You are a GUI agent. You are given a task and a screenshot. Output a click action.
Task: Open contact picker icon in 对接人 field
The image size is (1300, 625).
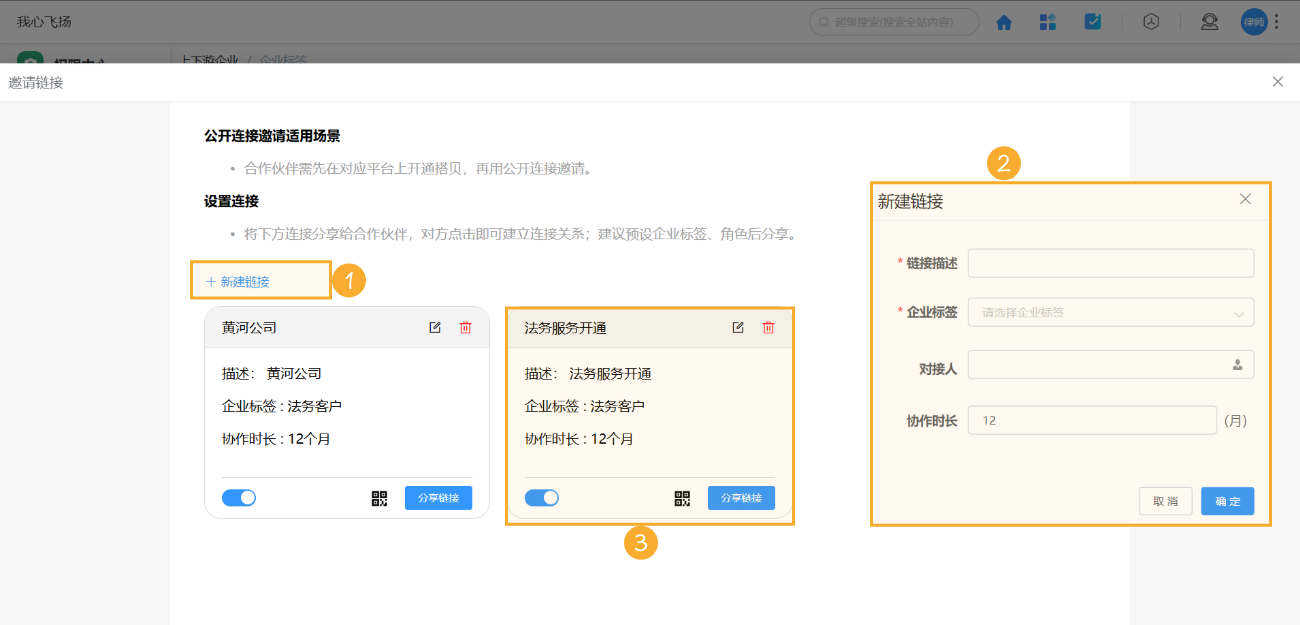1240,363
